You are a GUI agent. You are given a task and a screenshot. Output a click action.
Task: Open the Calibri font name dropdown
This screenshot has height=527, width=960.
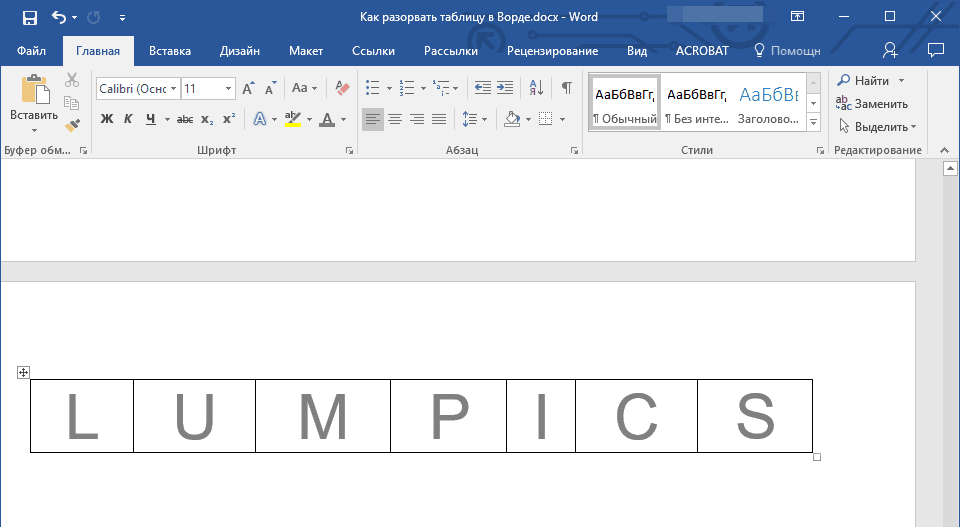point(138,89)
